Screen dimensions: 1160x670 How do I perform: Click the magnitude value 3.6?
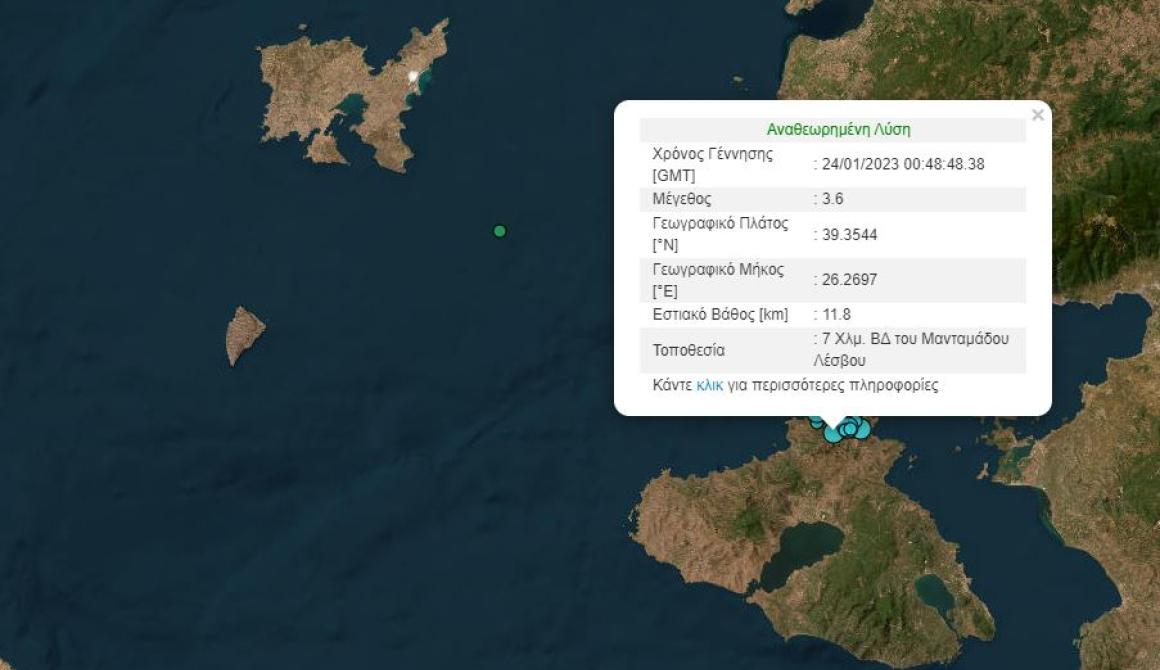click(x=831, y=199)
